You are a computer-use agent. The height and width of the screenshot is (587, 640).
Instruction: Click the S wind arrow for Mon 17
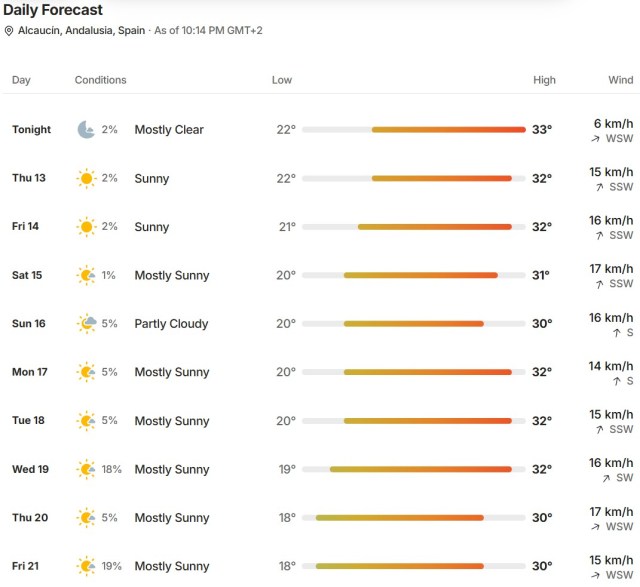point(617,381)
